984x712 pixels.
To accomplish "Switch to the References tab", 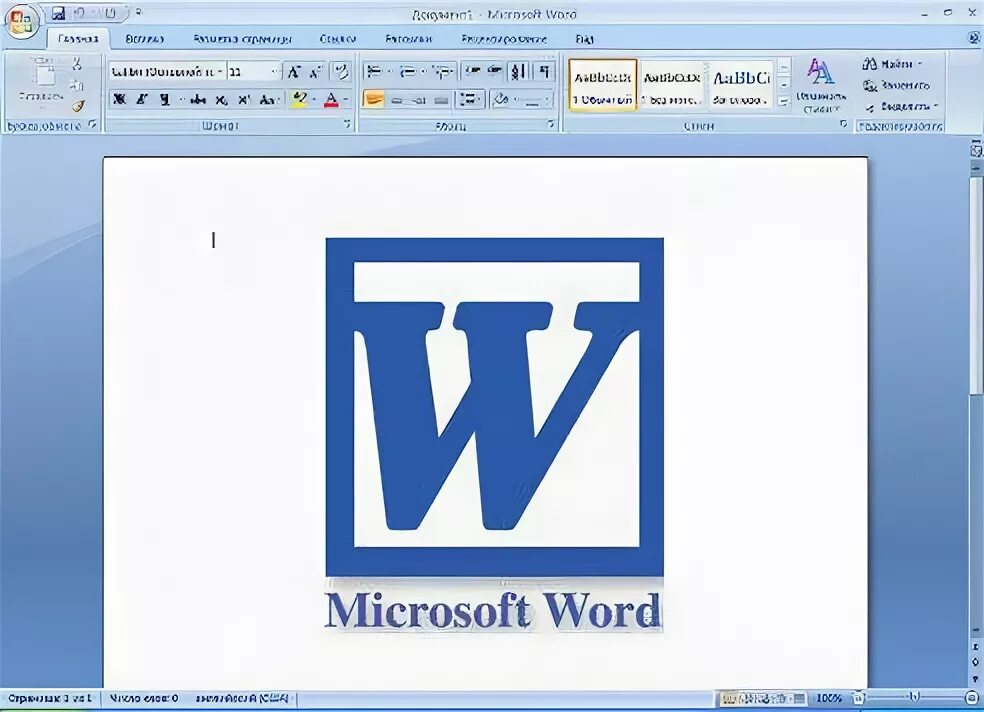I will point(338,39).
